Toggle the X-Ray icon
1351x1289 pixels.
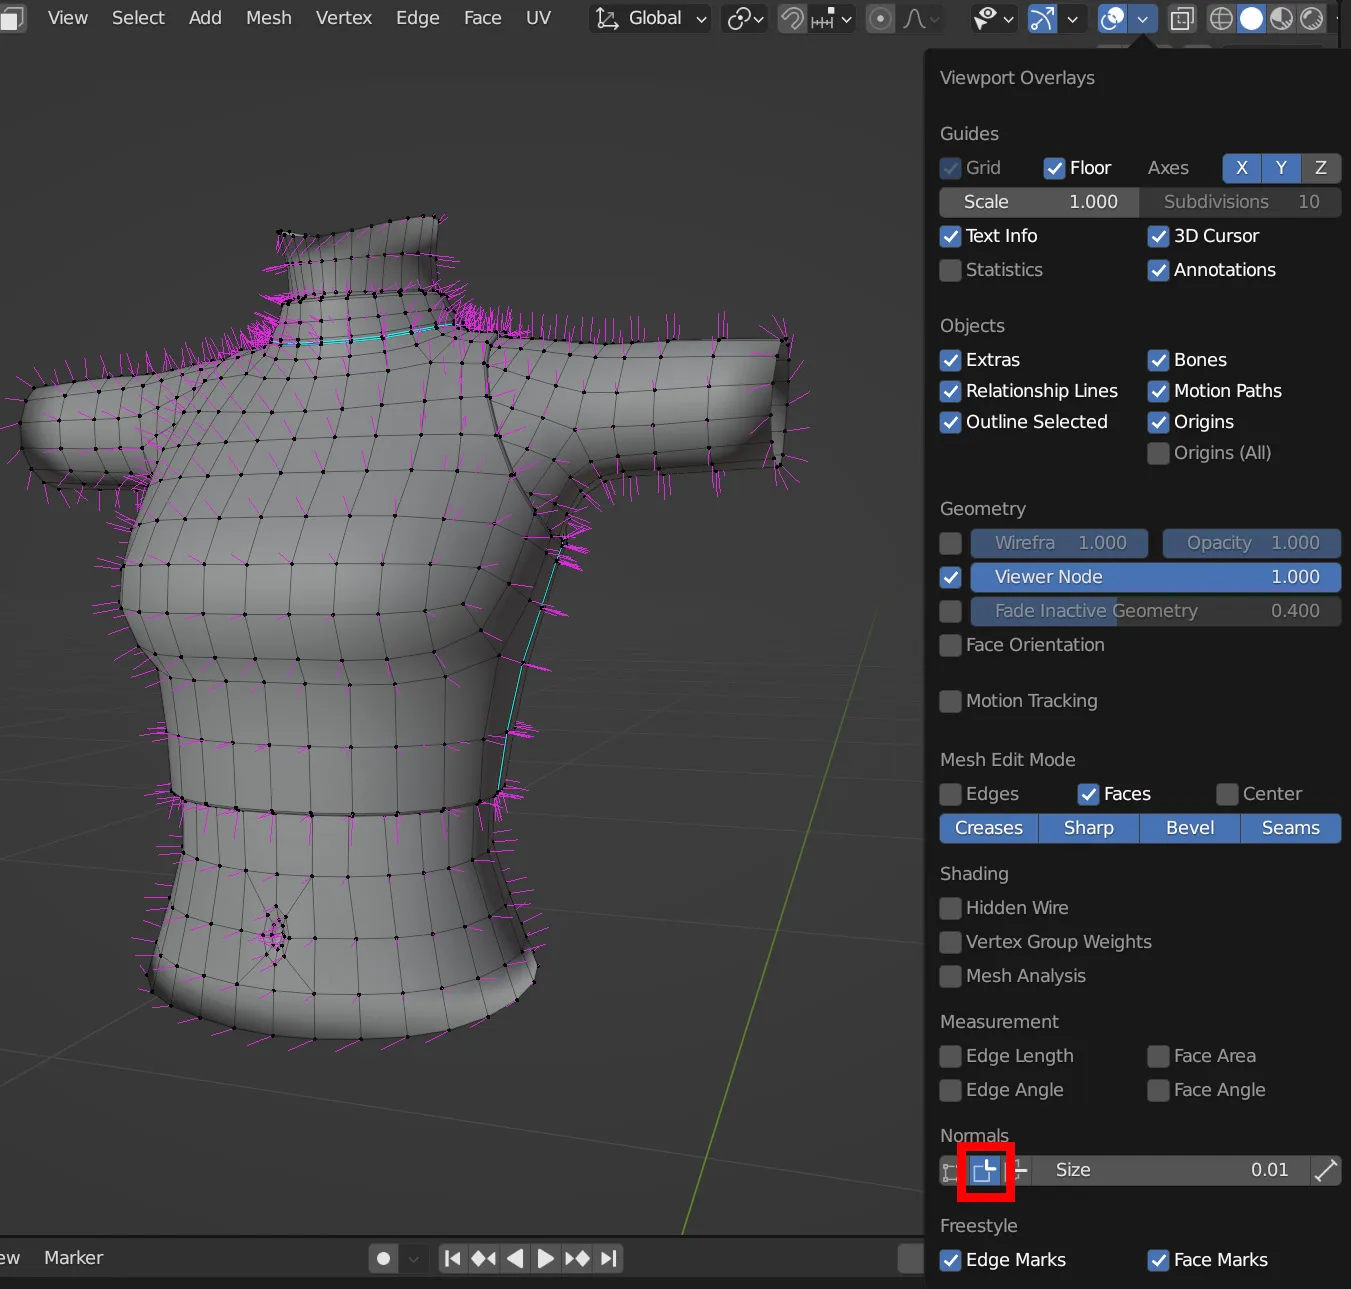(1182, 18)
